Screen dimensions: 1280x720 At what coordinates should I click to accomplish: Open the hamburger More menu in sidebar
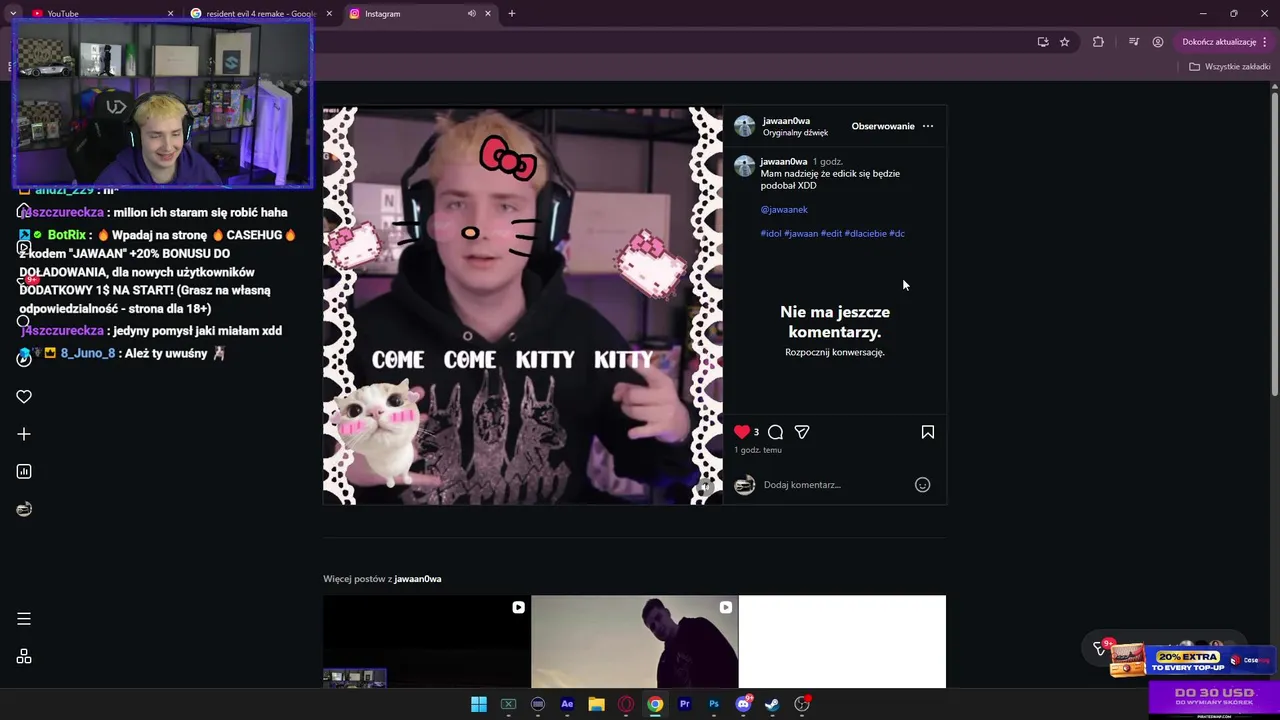[x=24, y=619]
